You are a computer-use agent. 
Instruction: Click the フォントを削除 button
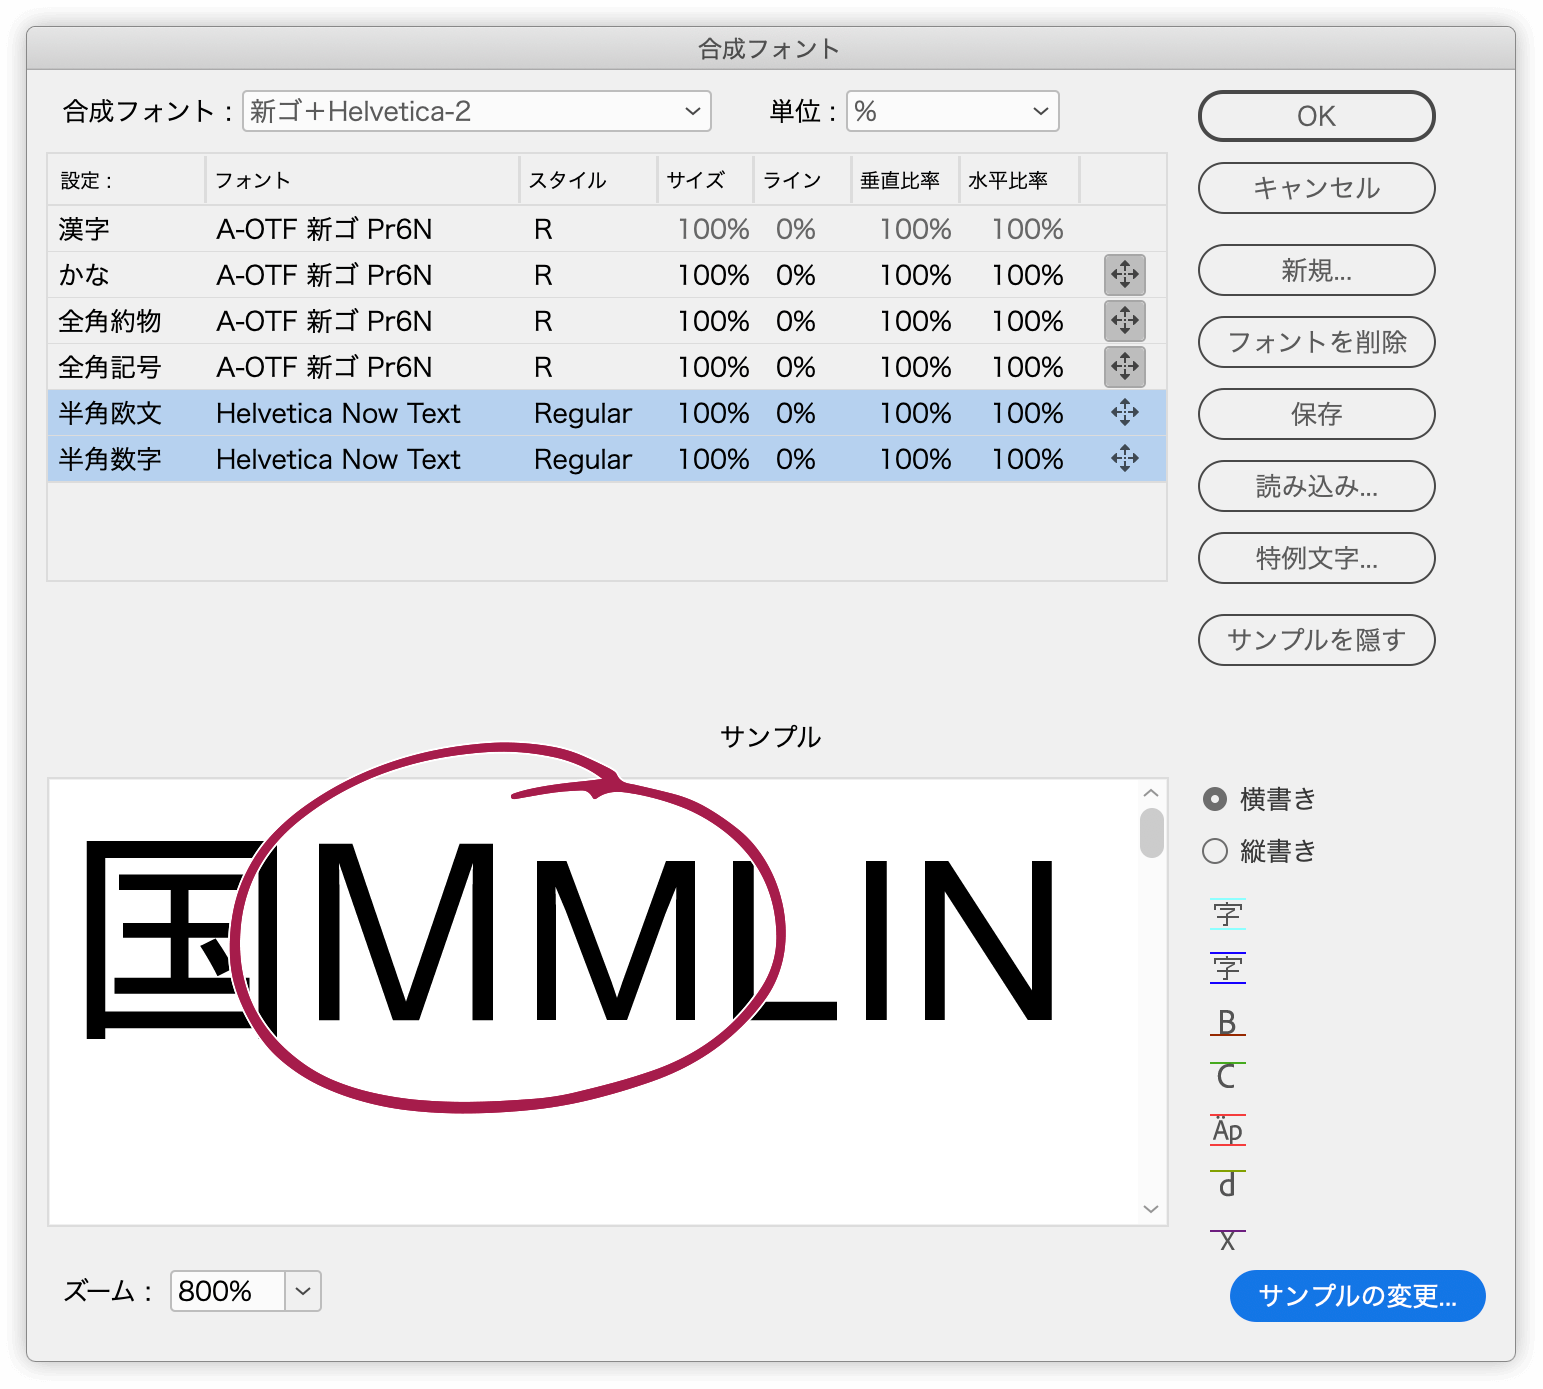pyautogui.click(x=1316, y=342)
